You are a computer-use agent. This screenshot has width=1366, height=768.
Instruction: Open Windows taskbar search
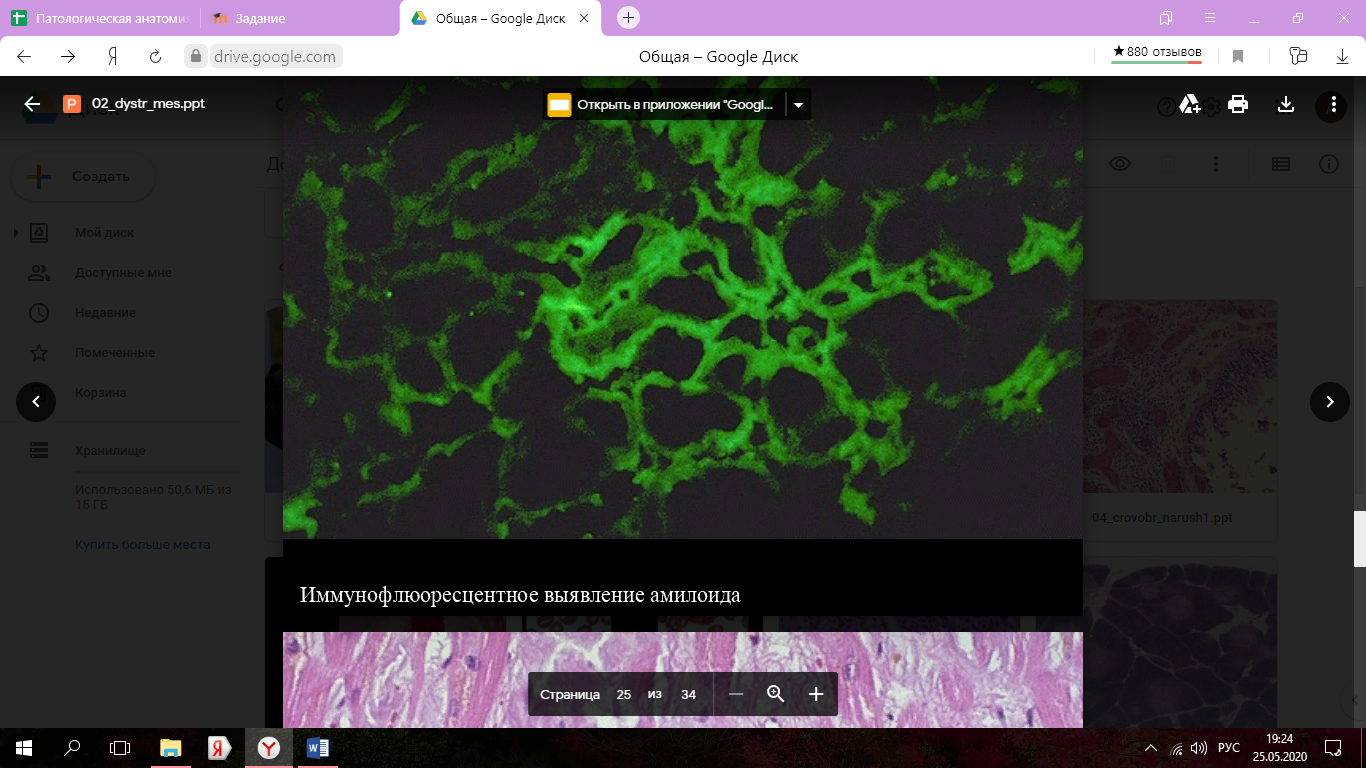(72, 748)
